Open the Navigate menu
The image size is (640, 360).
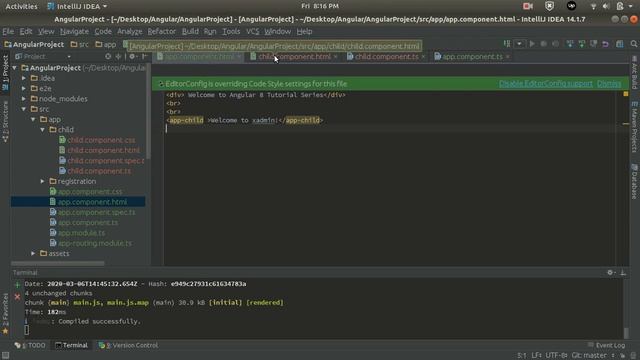tap(74, 31)
